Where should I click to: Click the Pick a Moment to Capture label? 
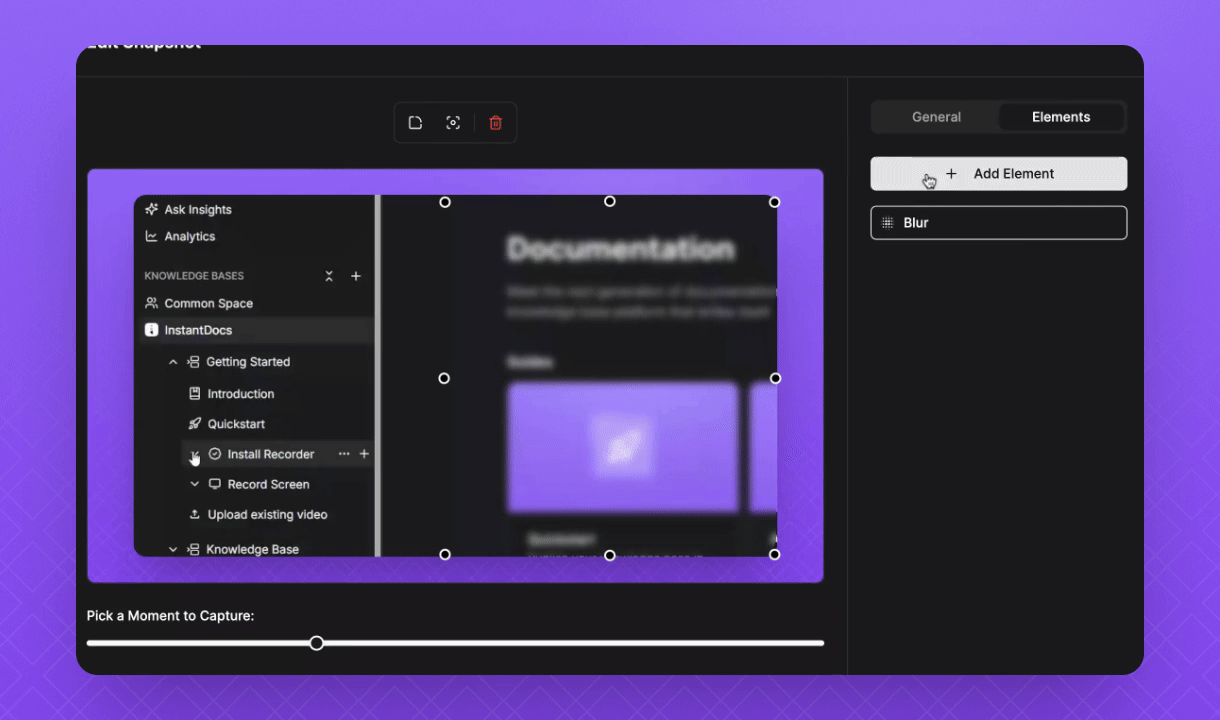170,616
